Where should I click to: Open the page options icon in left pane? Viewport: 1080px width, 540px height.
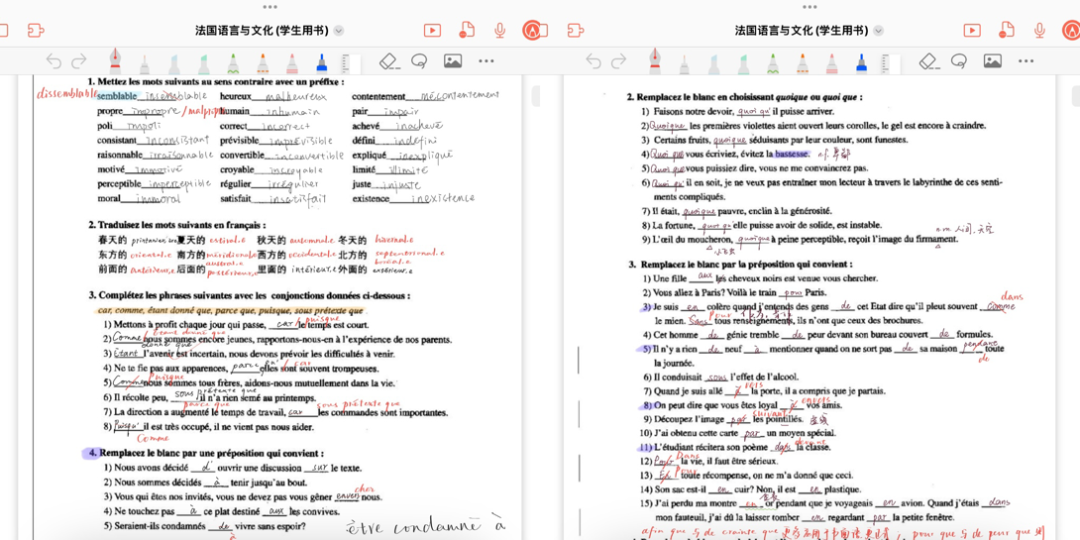point(466,31)
